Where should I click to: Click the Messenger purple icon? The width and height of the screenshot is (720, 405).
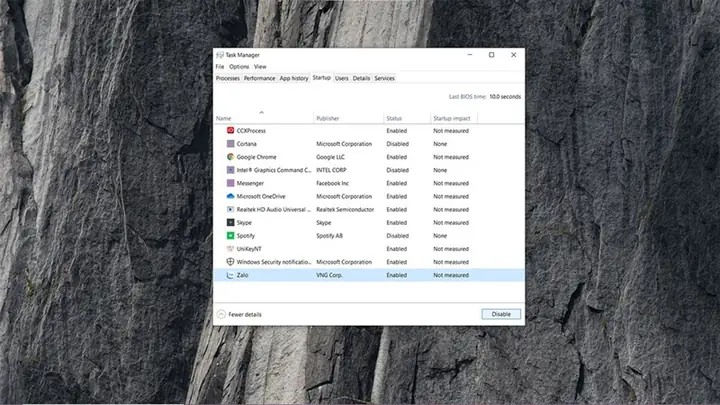(x=231, y=183)
